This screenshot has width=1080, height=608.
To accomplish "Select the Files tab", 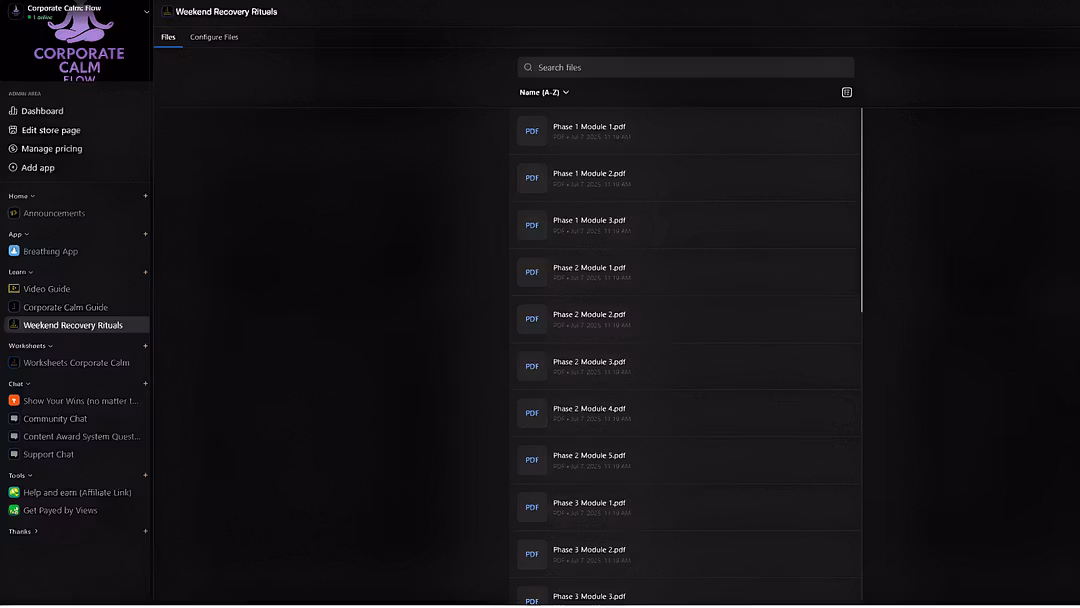I will coord(168,37).
